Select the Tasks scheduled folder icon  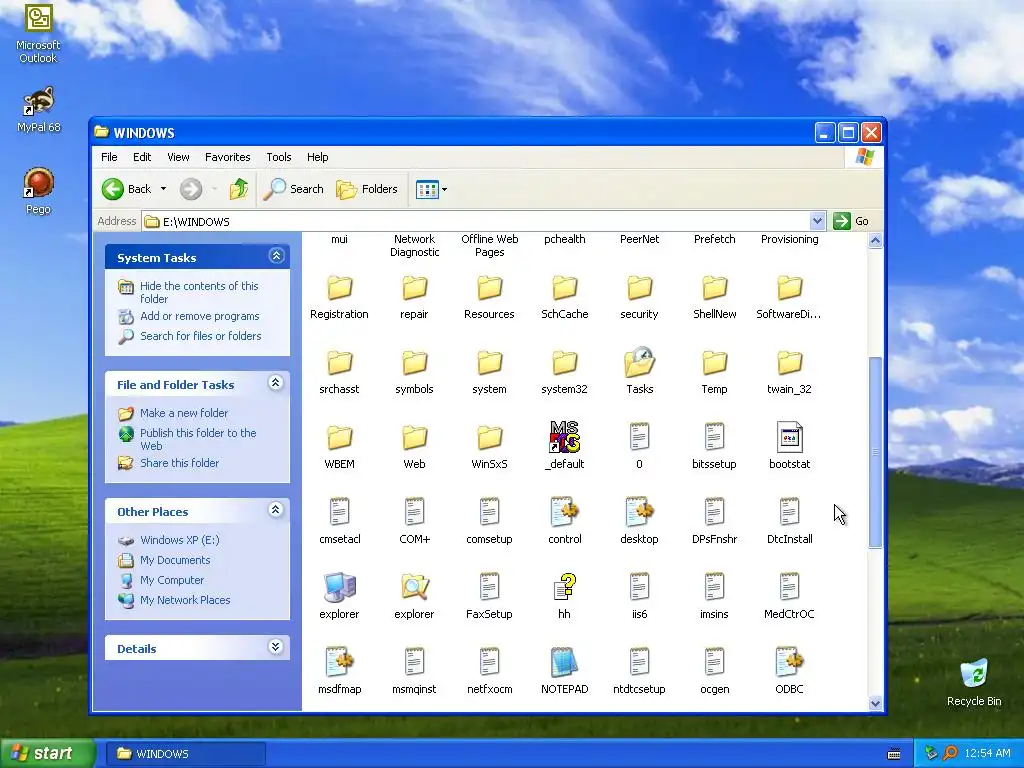tap(639, 362)
